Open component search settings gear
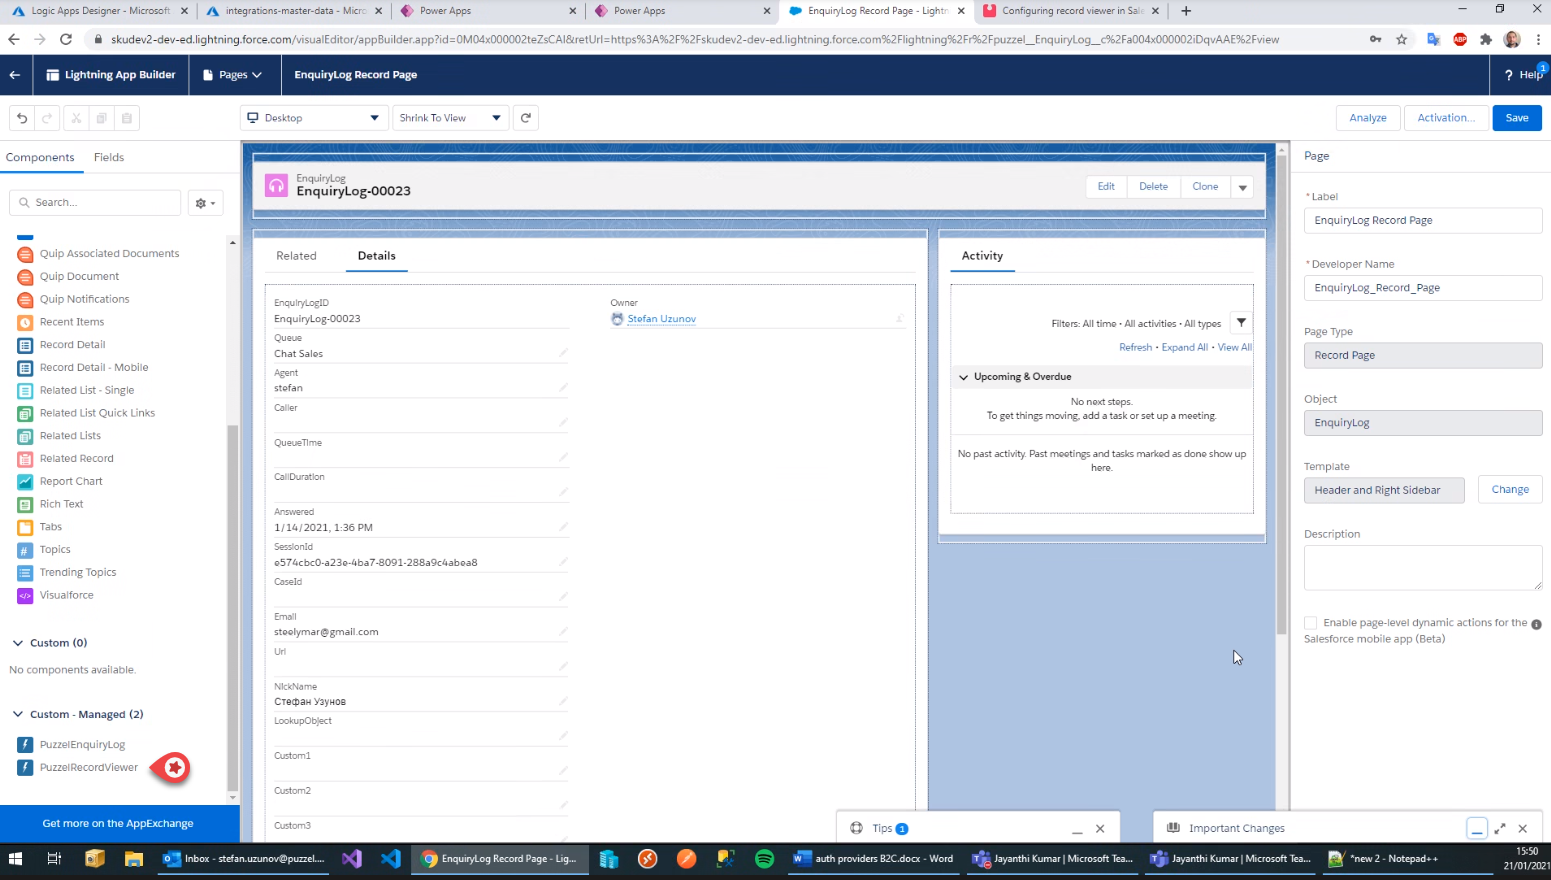Viewport: 1551px width, 880px height. click(x=205, y=203)
